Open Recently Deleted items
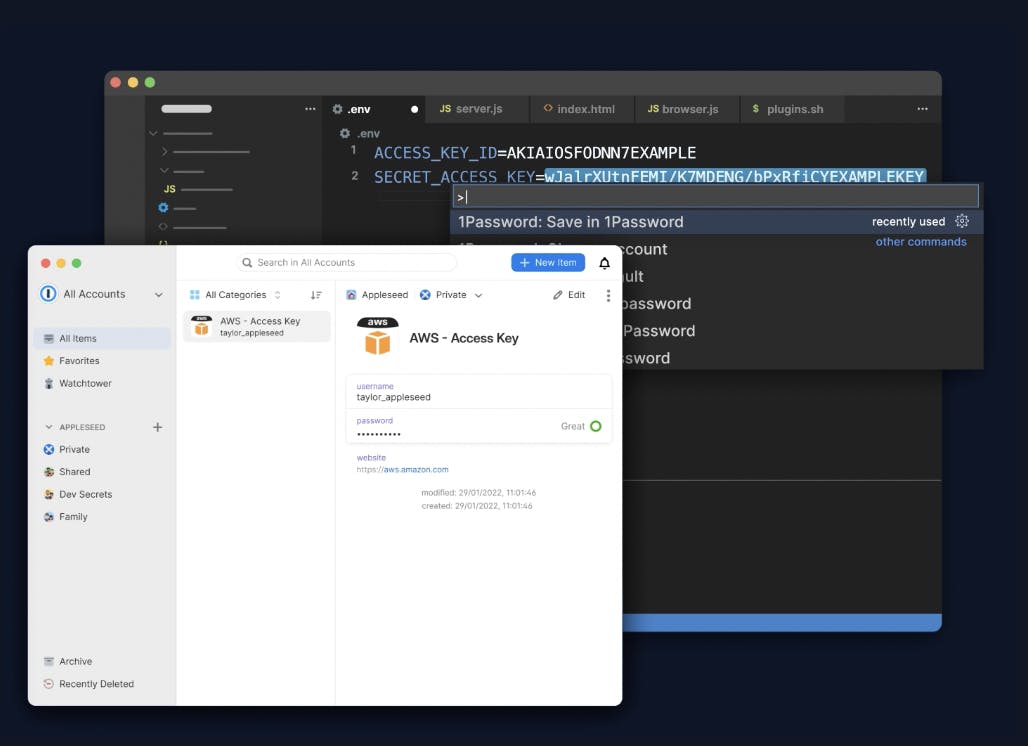 pyautogui.click(x=96, y=684)
